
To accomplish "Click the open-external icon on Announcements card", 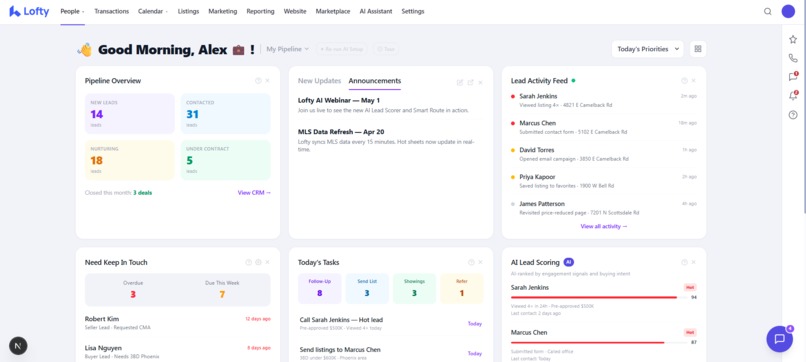I will (470, 82).
